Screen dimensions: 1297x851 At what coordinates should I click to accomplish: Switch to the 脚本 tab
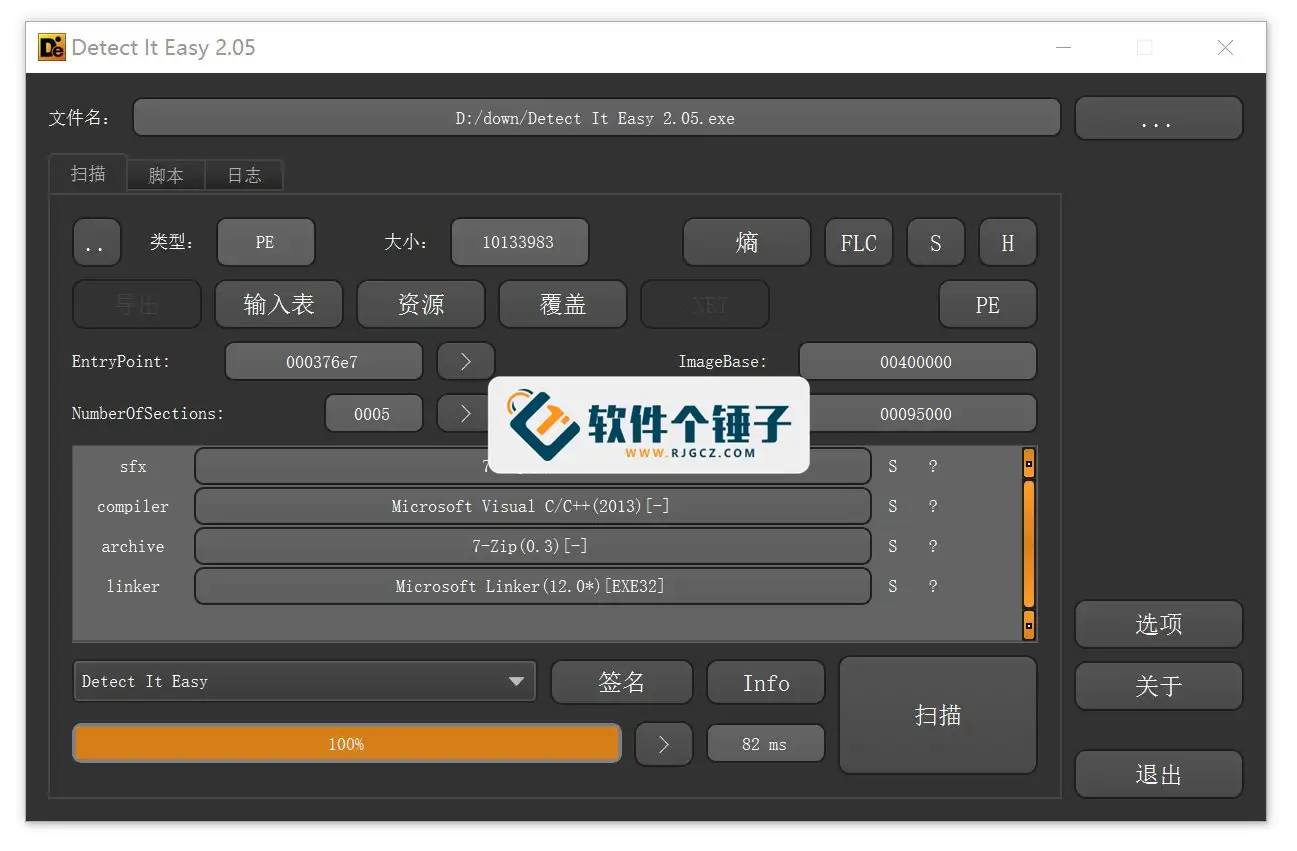click(166, 175)
